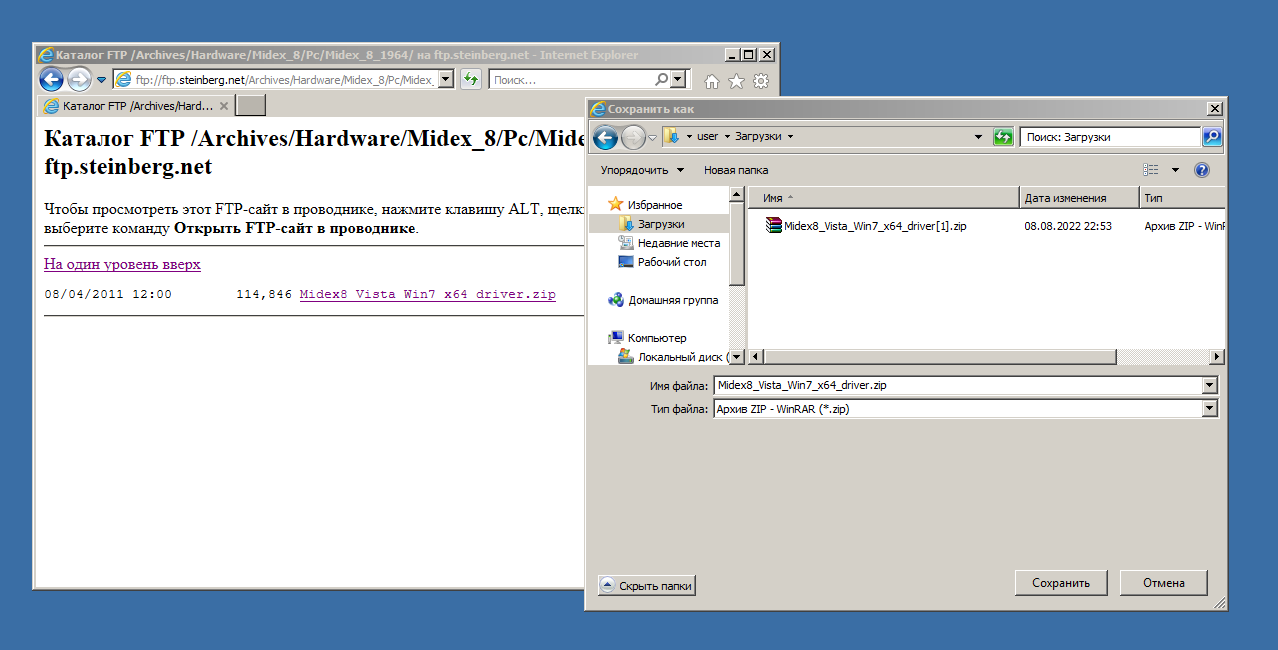1278x650 pixels.
Task: Select Недавние места in navigation pane
Action: coord(669,243)
